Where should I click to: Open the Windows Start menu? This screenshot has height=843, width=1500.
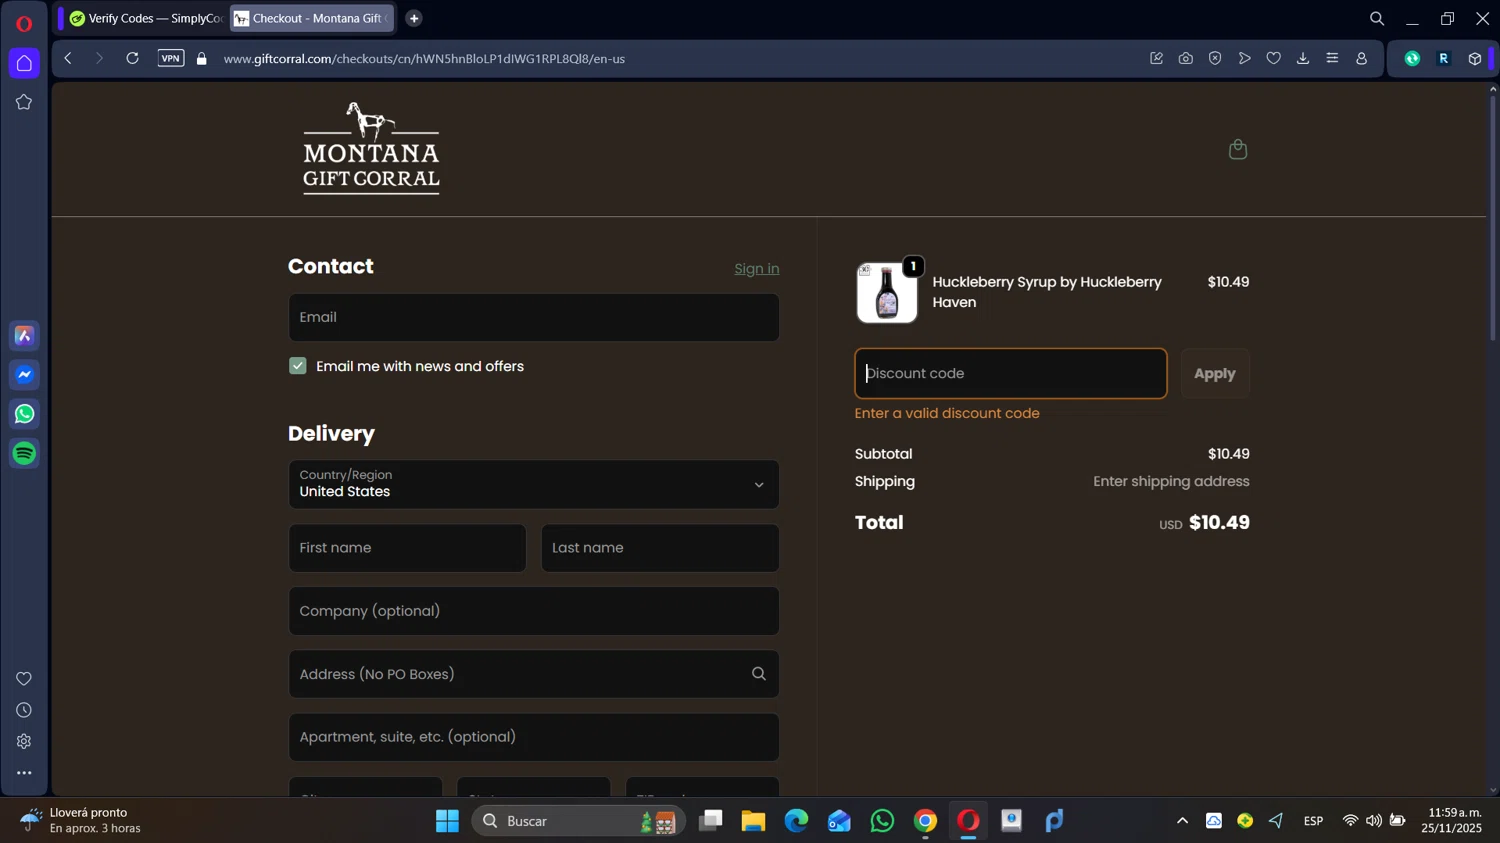click(x=447, y=821)
